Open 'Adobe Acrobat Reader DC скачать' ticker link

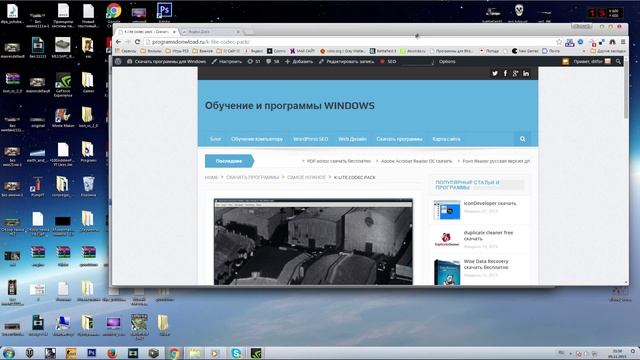click(416, 161)
